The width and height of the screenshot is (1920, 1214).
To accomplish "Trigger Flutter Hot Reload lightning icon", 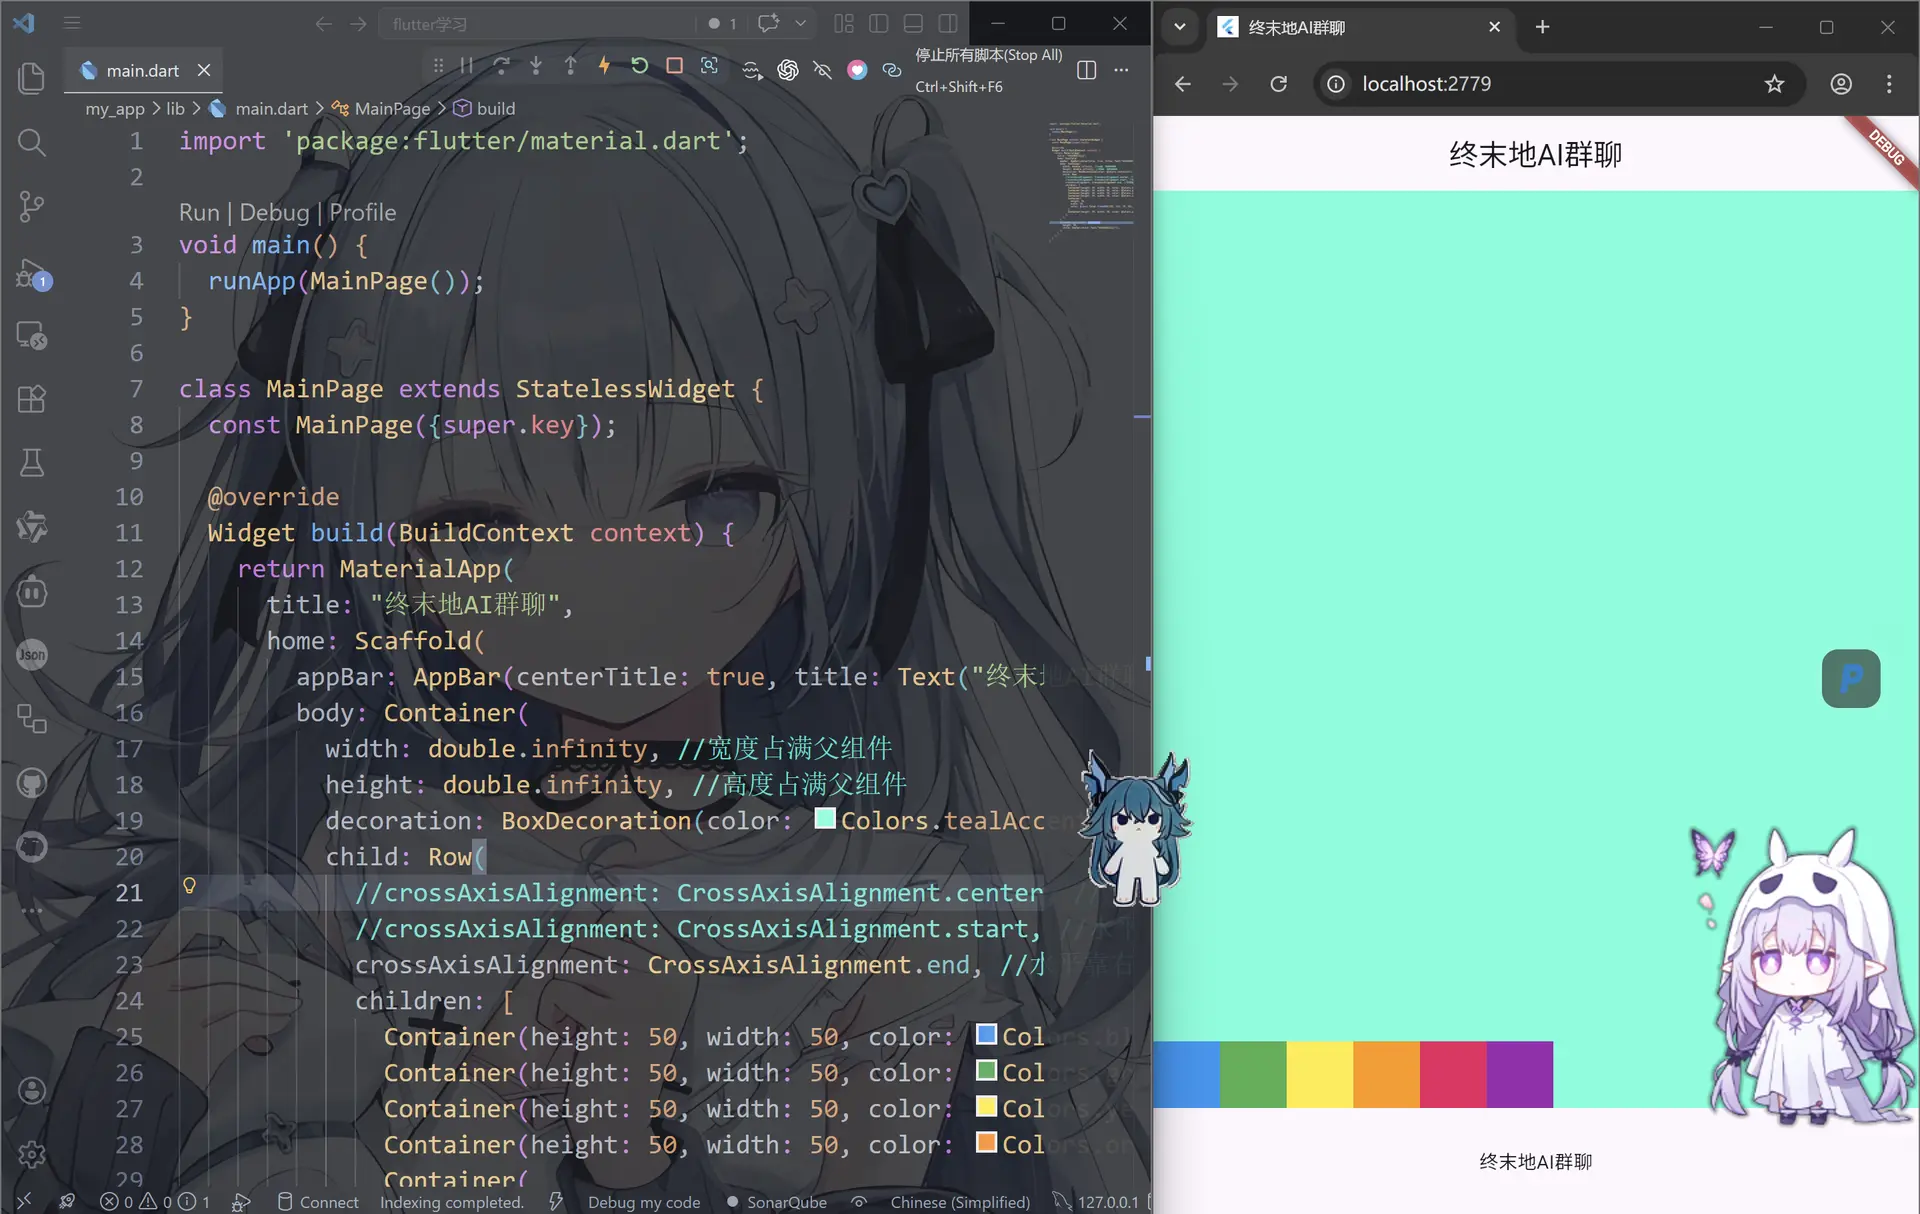I will (x=604, y=66).
